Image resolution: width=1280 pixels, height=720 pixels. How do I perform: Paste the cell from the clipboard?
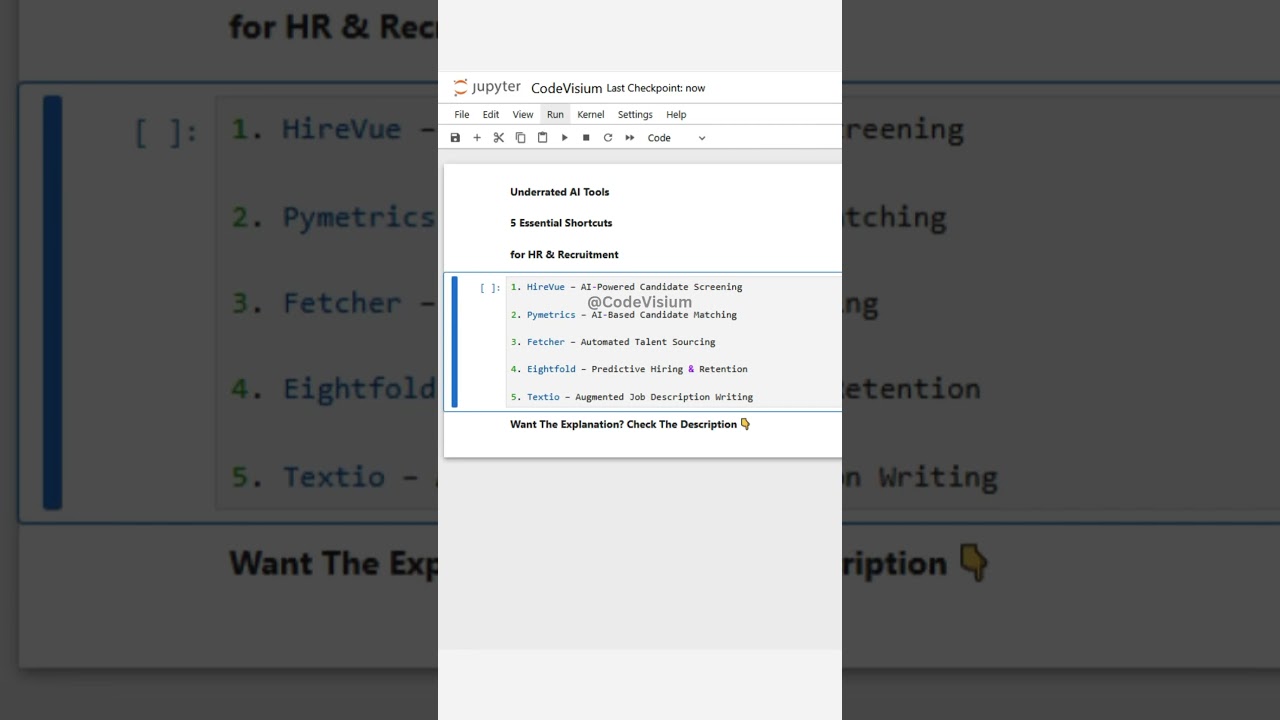tap(543, 138)
